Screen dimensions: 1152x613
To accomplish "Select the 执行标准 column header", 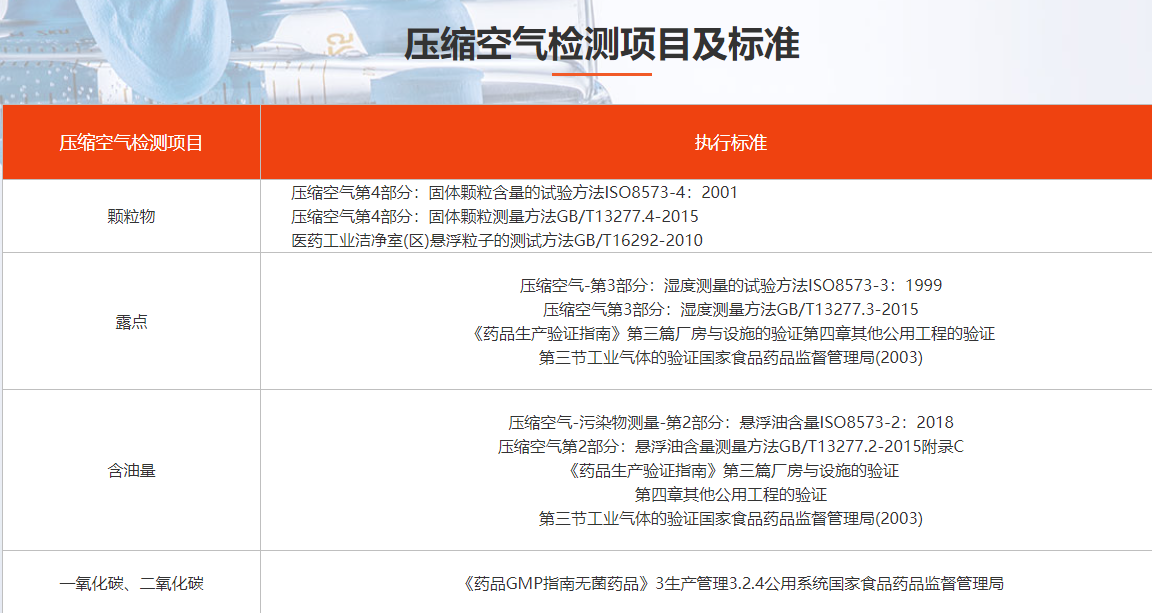I will pos(730,143).
